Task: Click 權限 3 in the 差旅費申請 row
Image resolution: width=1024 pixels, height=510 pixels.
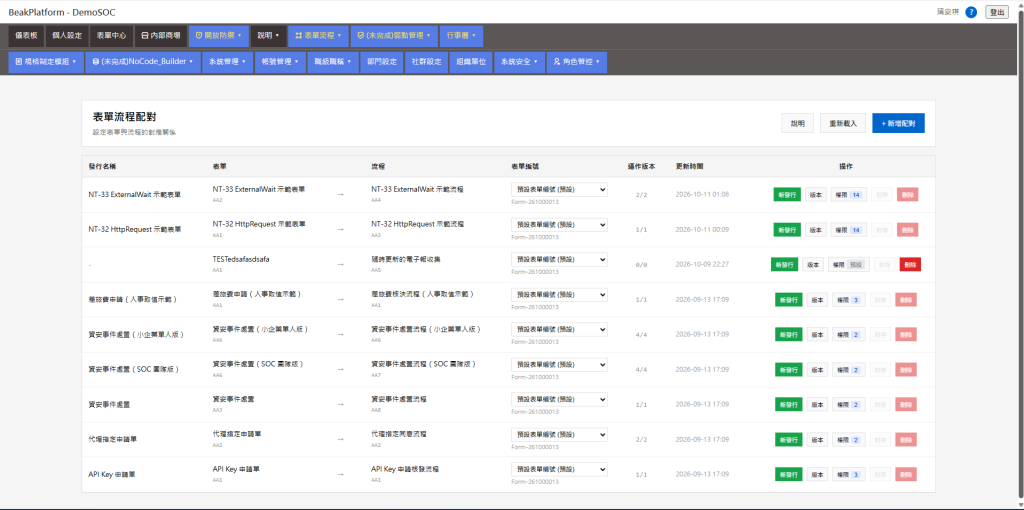Action: [x=848, y=300]
